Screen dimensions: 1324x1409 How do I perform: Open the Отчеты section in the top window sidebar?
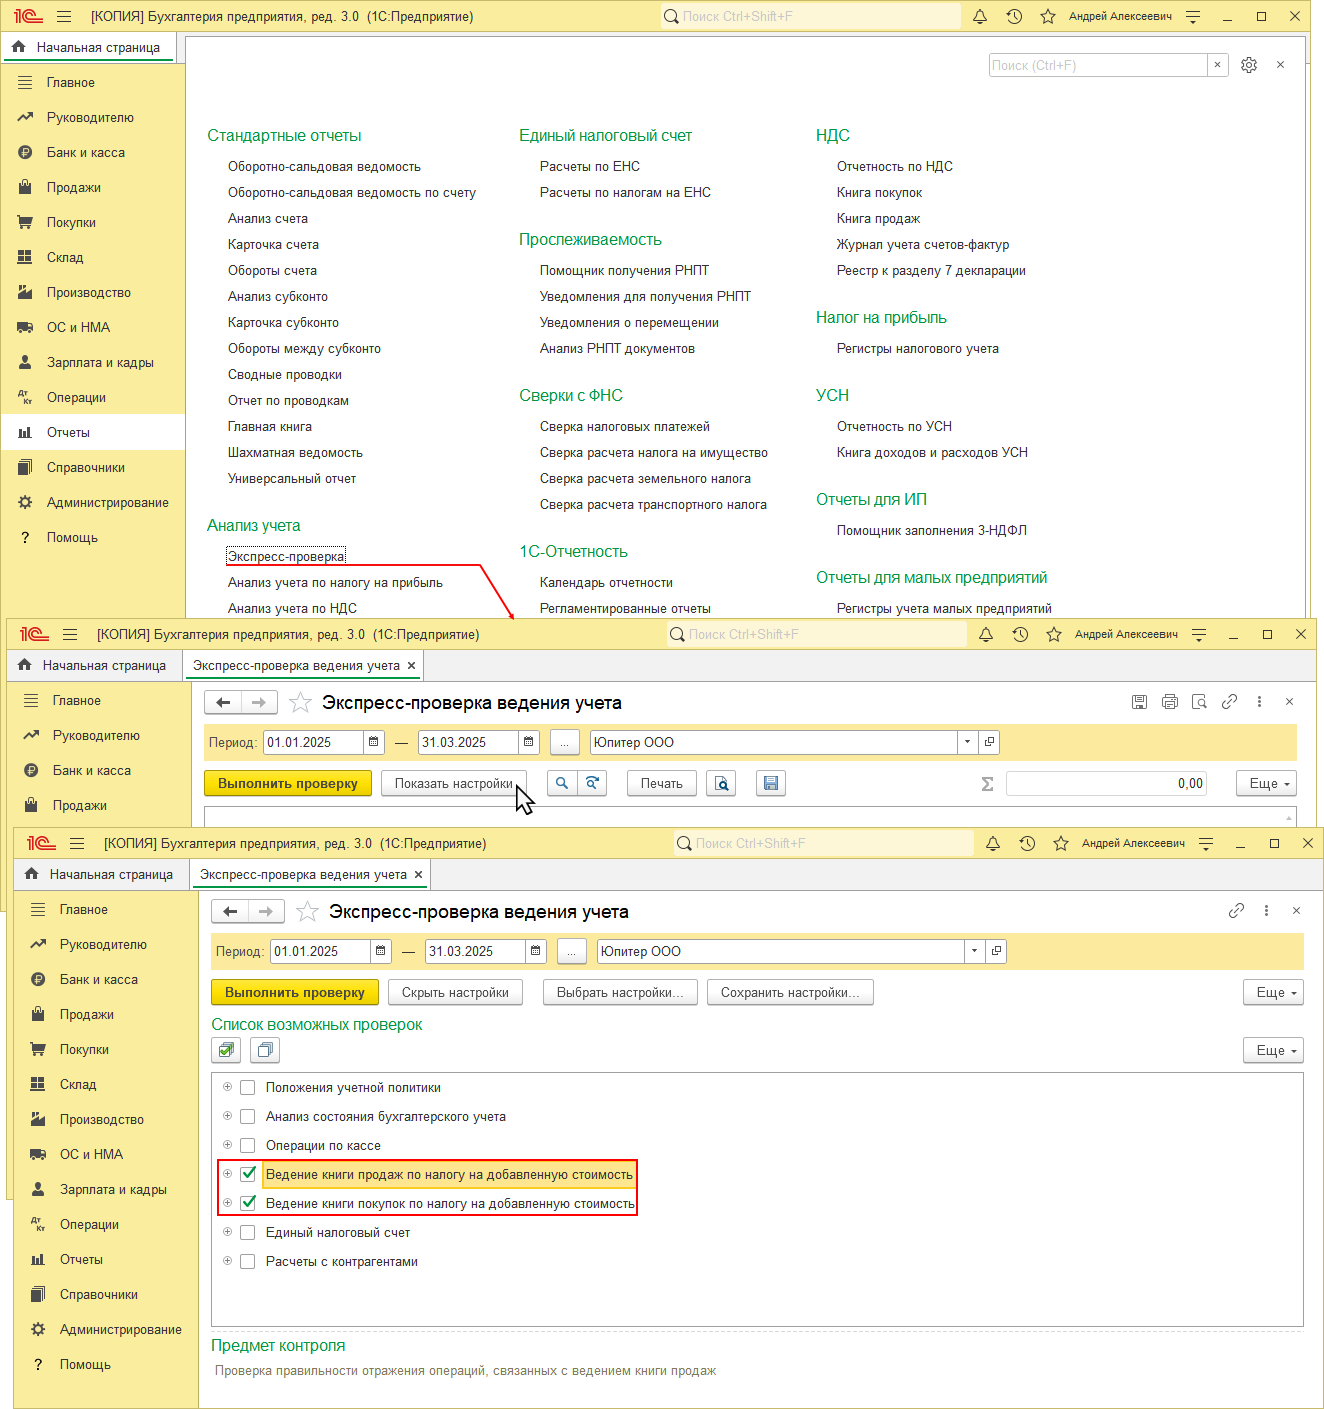click(93, 432)
